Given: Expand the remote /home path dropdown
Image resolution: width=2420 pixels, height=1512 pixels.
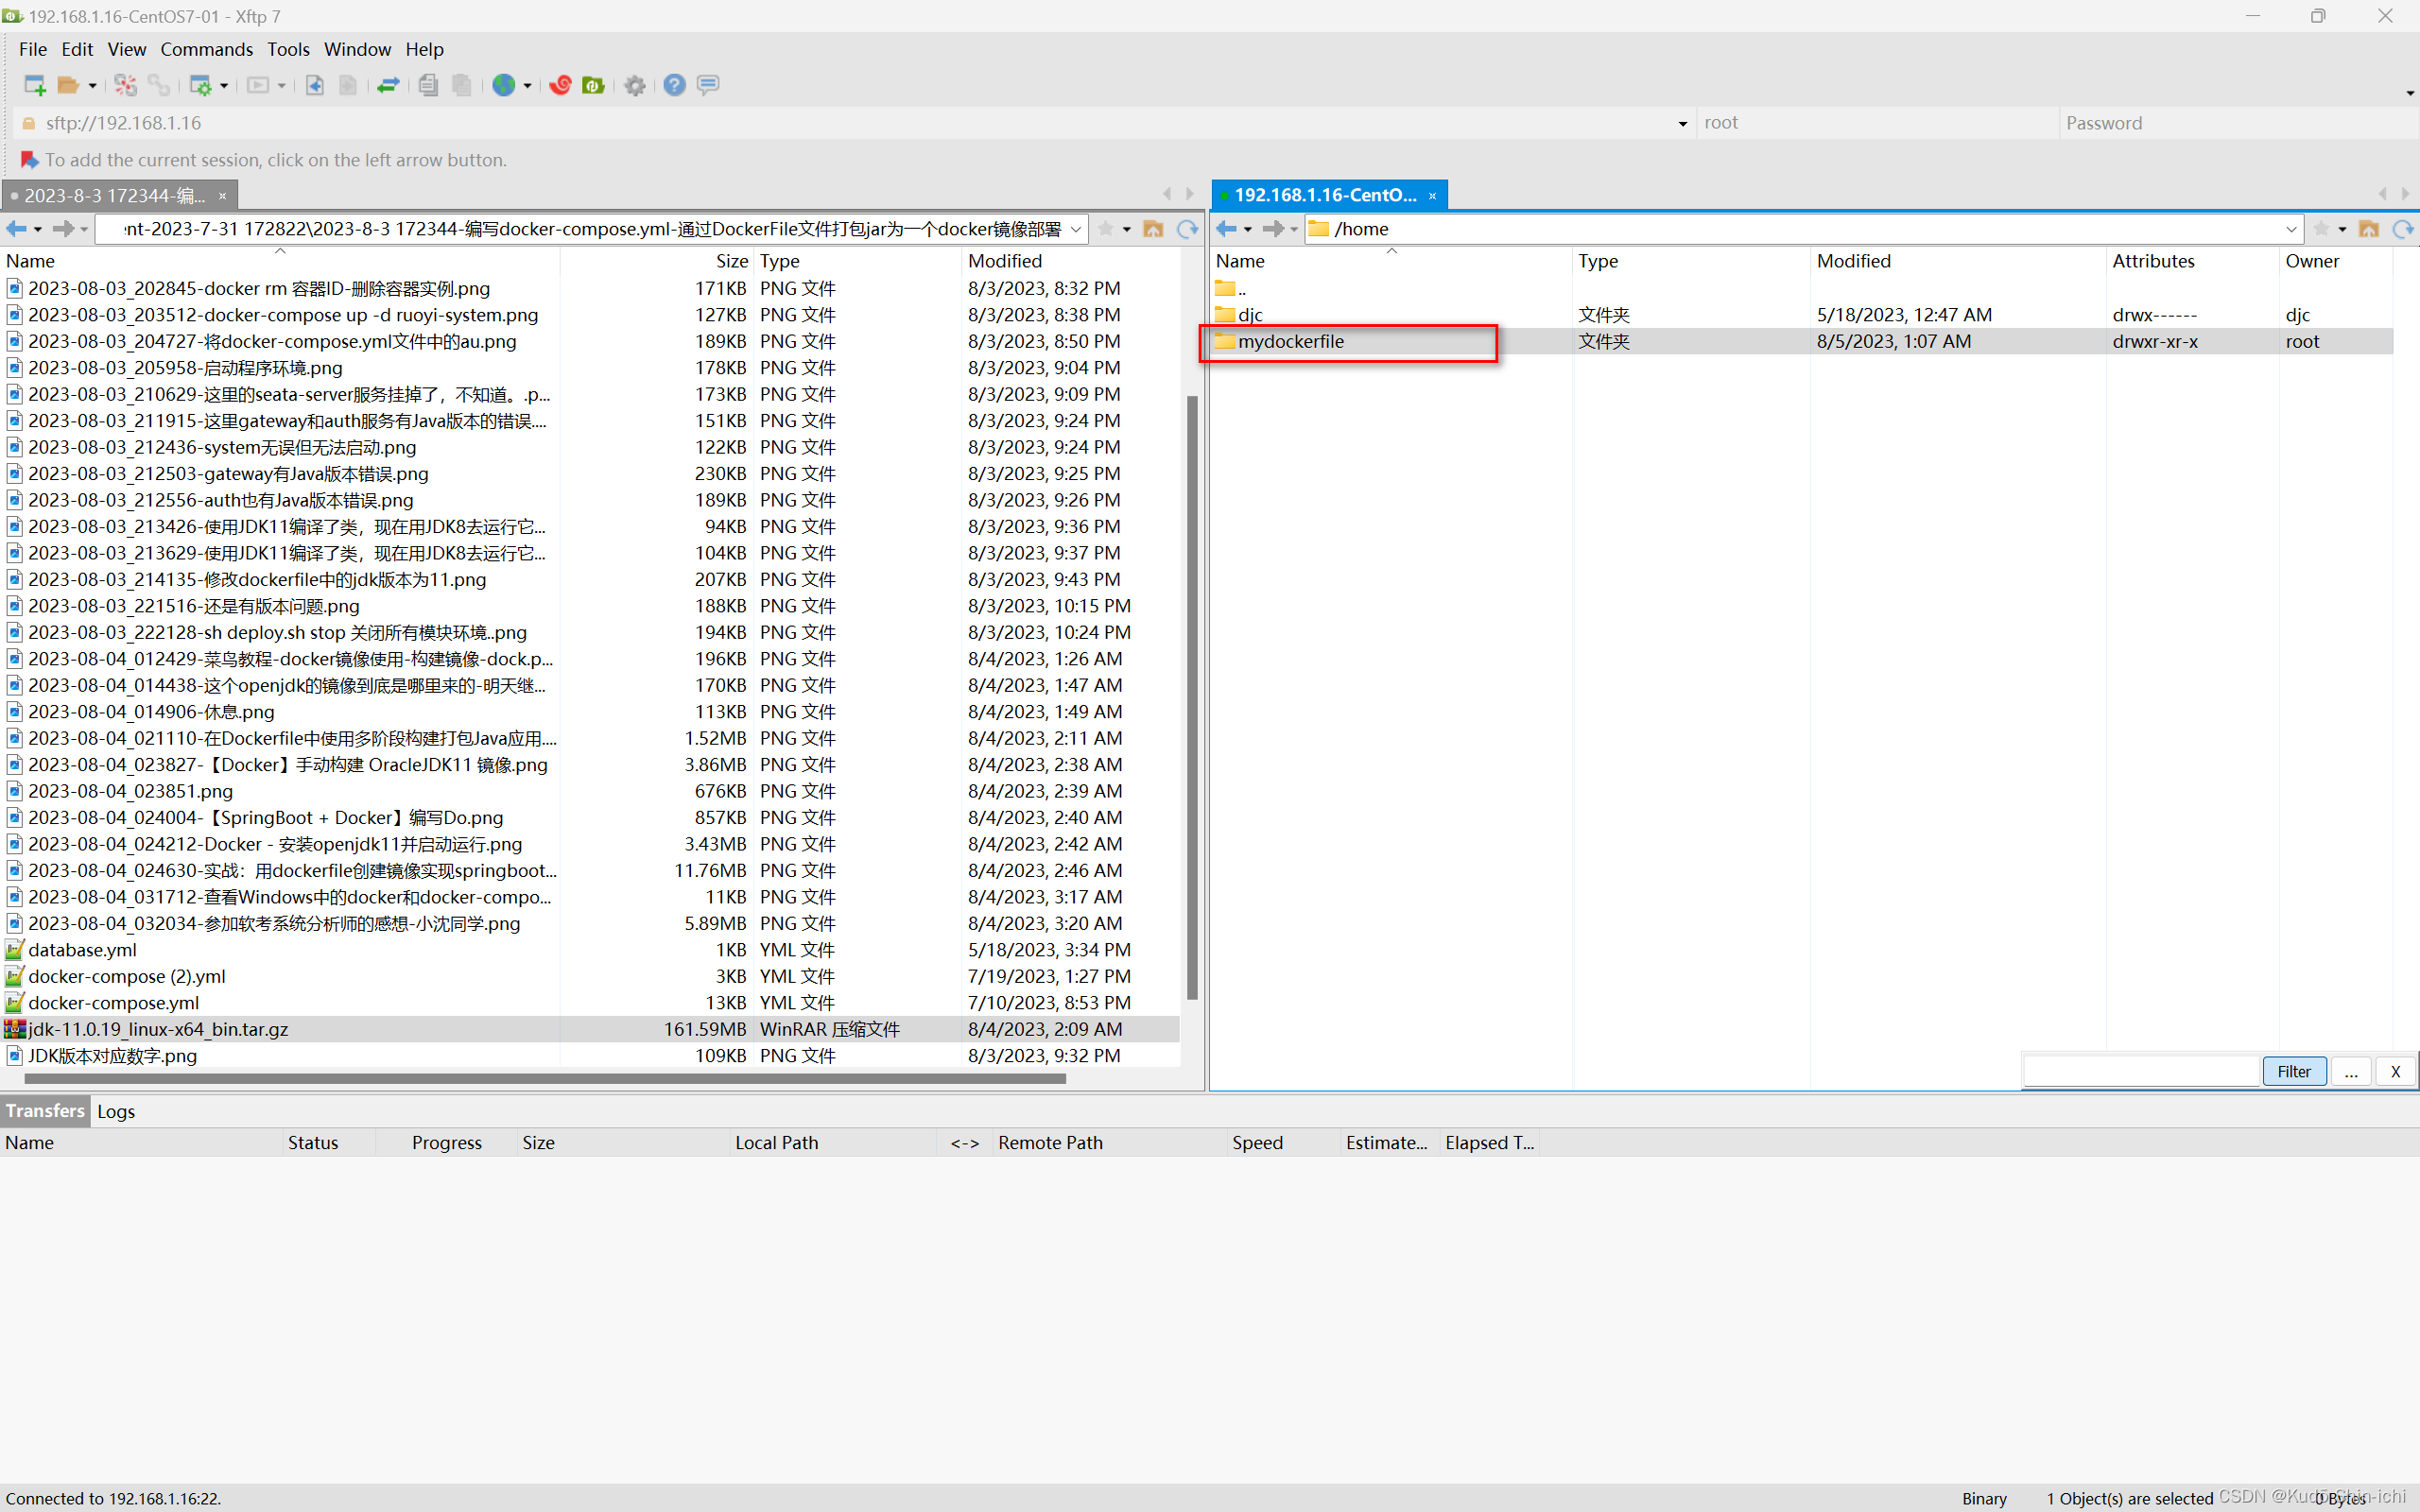Looking at the screenshot, I should click(x=2292, y=229).
